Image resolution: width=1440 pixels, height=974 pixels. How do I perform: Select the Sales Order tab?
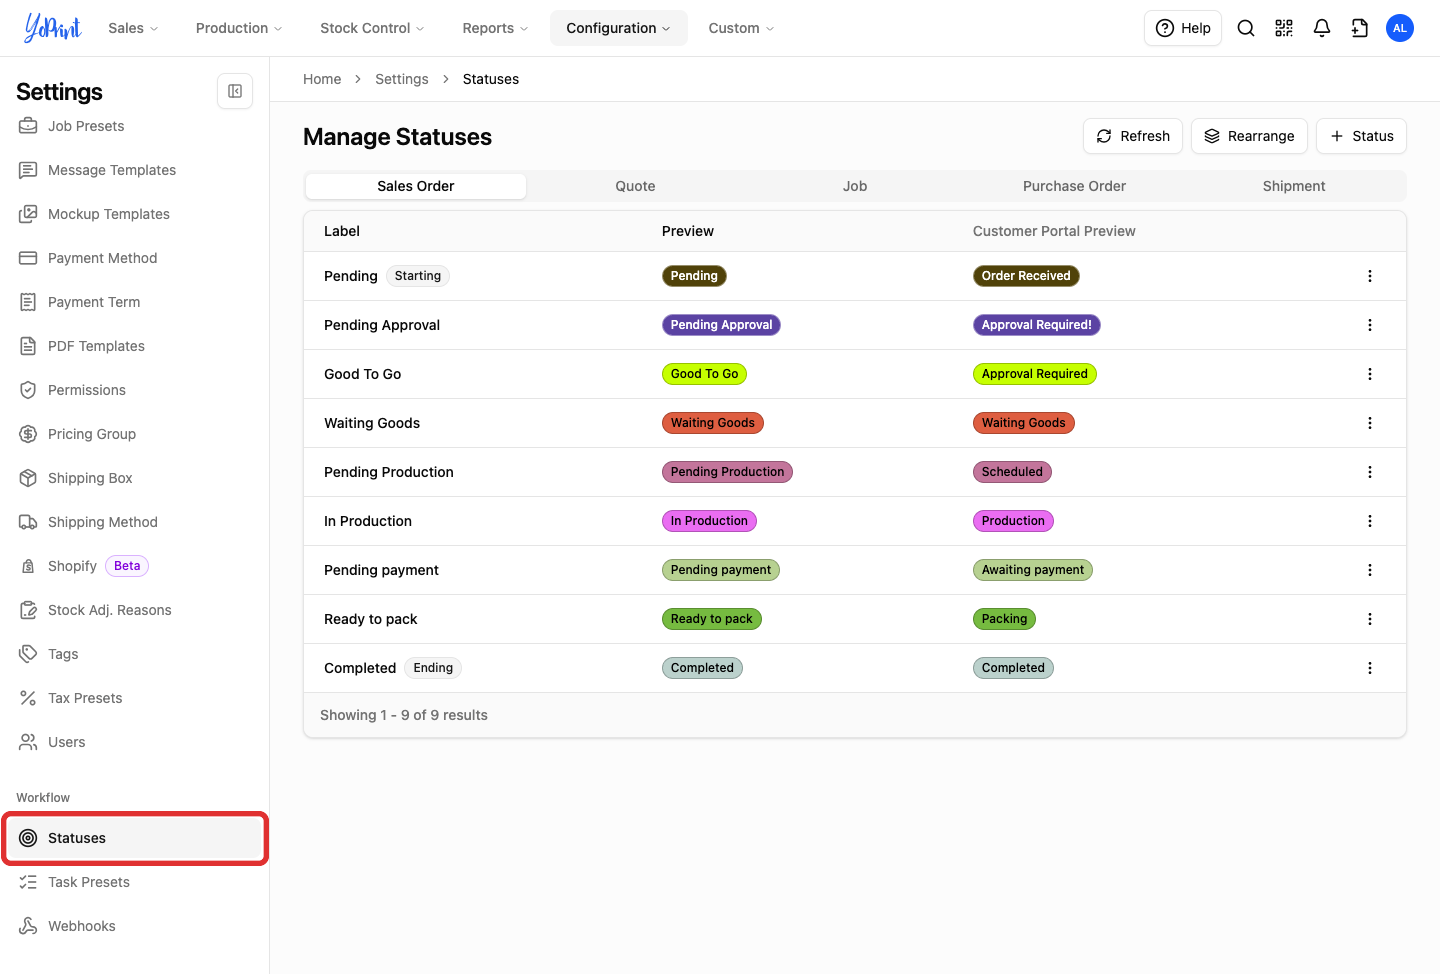[416, 186]
